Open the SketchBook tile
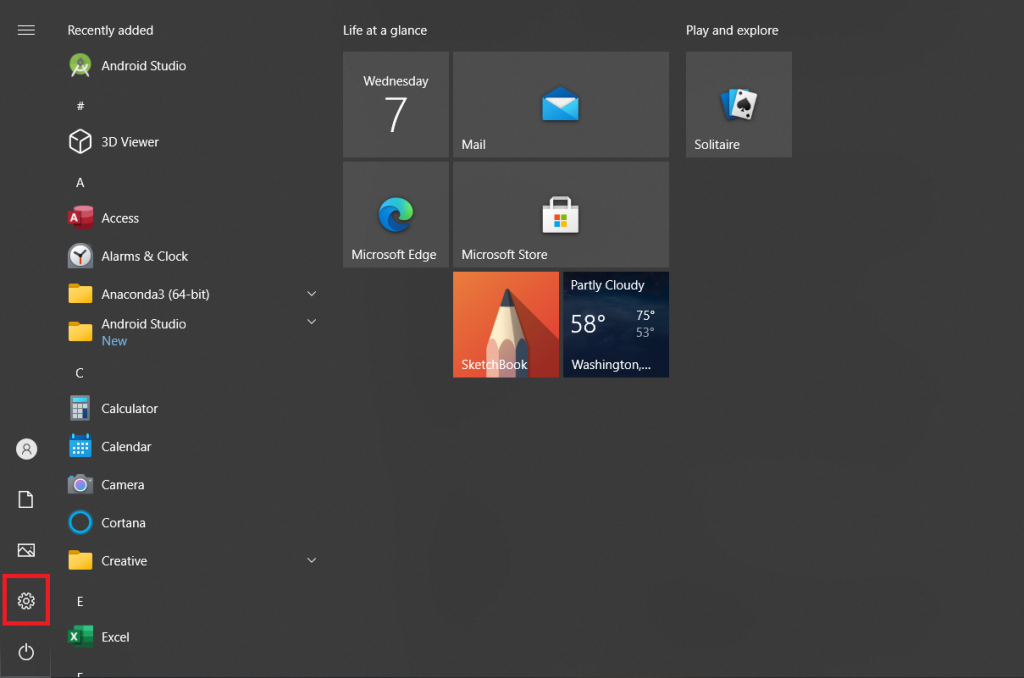This screenshot has width=1024, height=678. point(505,324)
